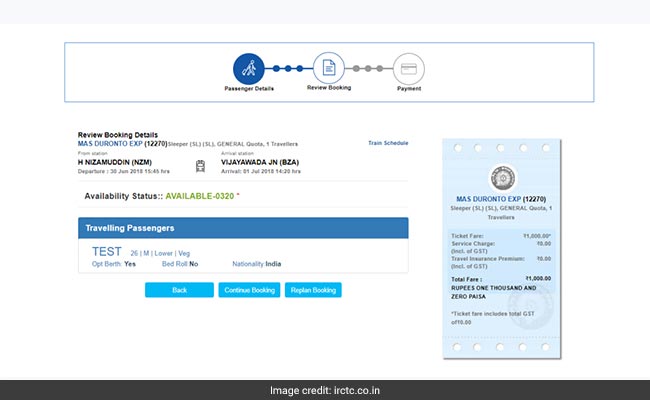The height and width of the screenshot is (400, 650).
Task: Click the blue progress dots after Passenger Details
Action: pos(287,69)
